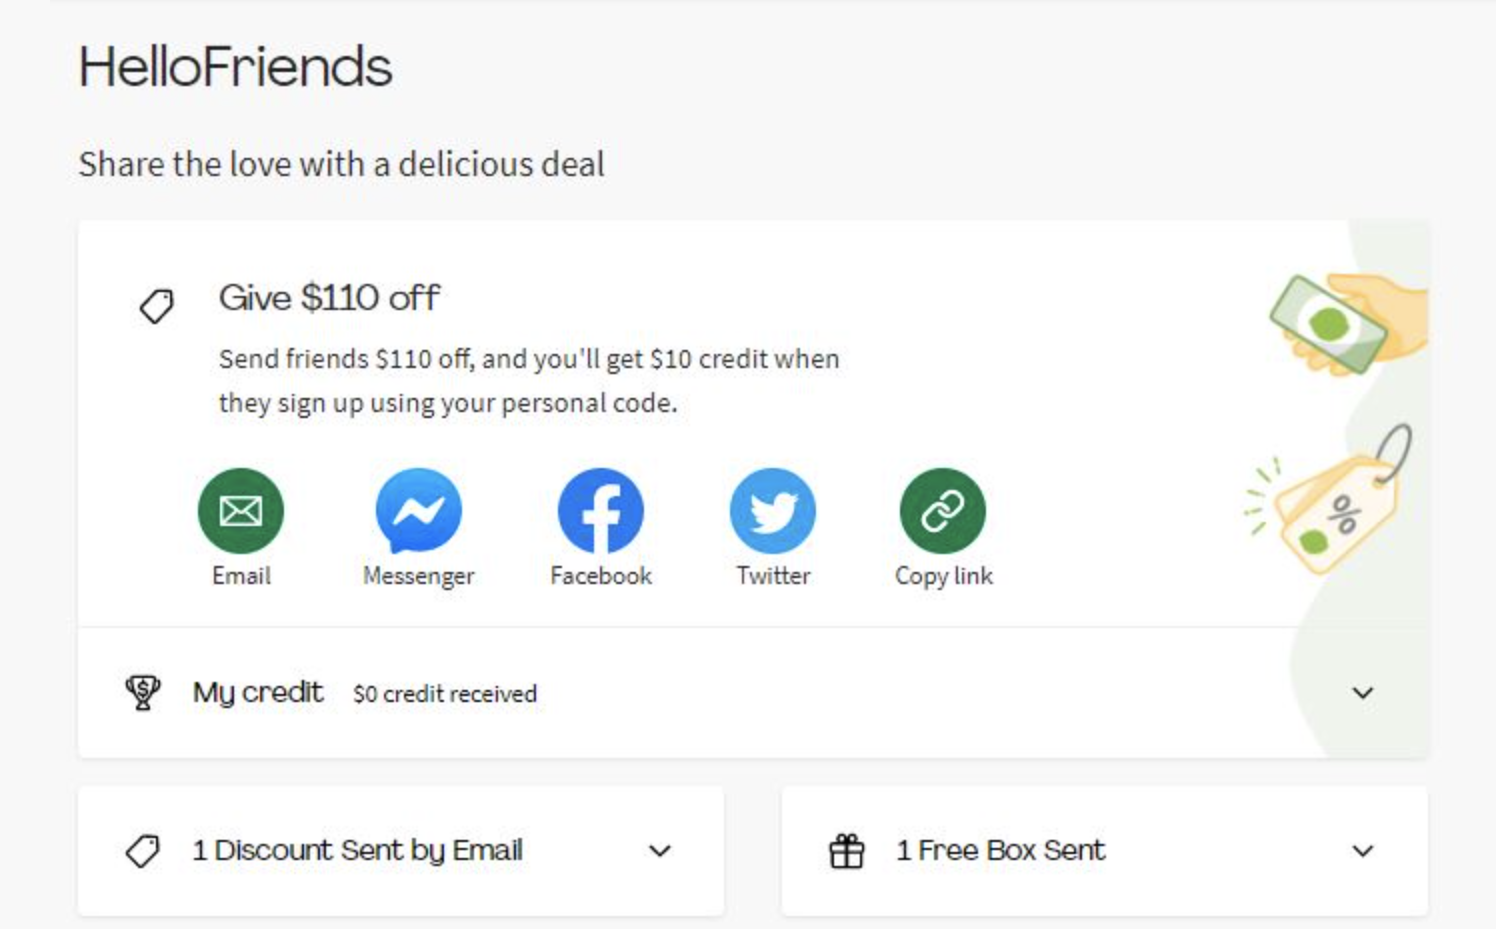Viewport: 1496px width, 929px height.
Task: Share via the Messenger icon
Action: tap(418, 511)
